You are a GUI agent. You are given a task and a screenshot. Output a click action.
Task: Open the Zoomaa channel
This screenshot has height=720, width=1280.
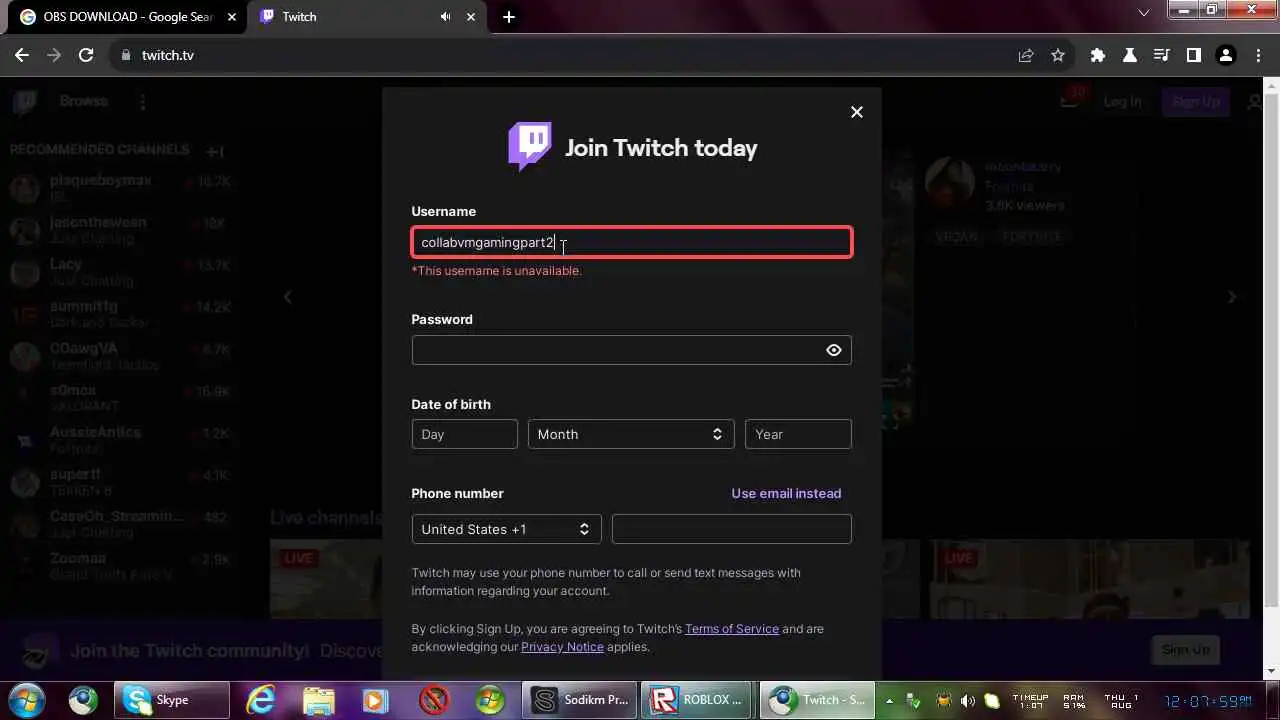coord(120,565)
